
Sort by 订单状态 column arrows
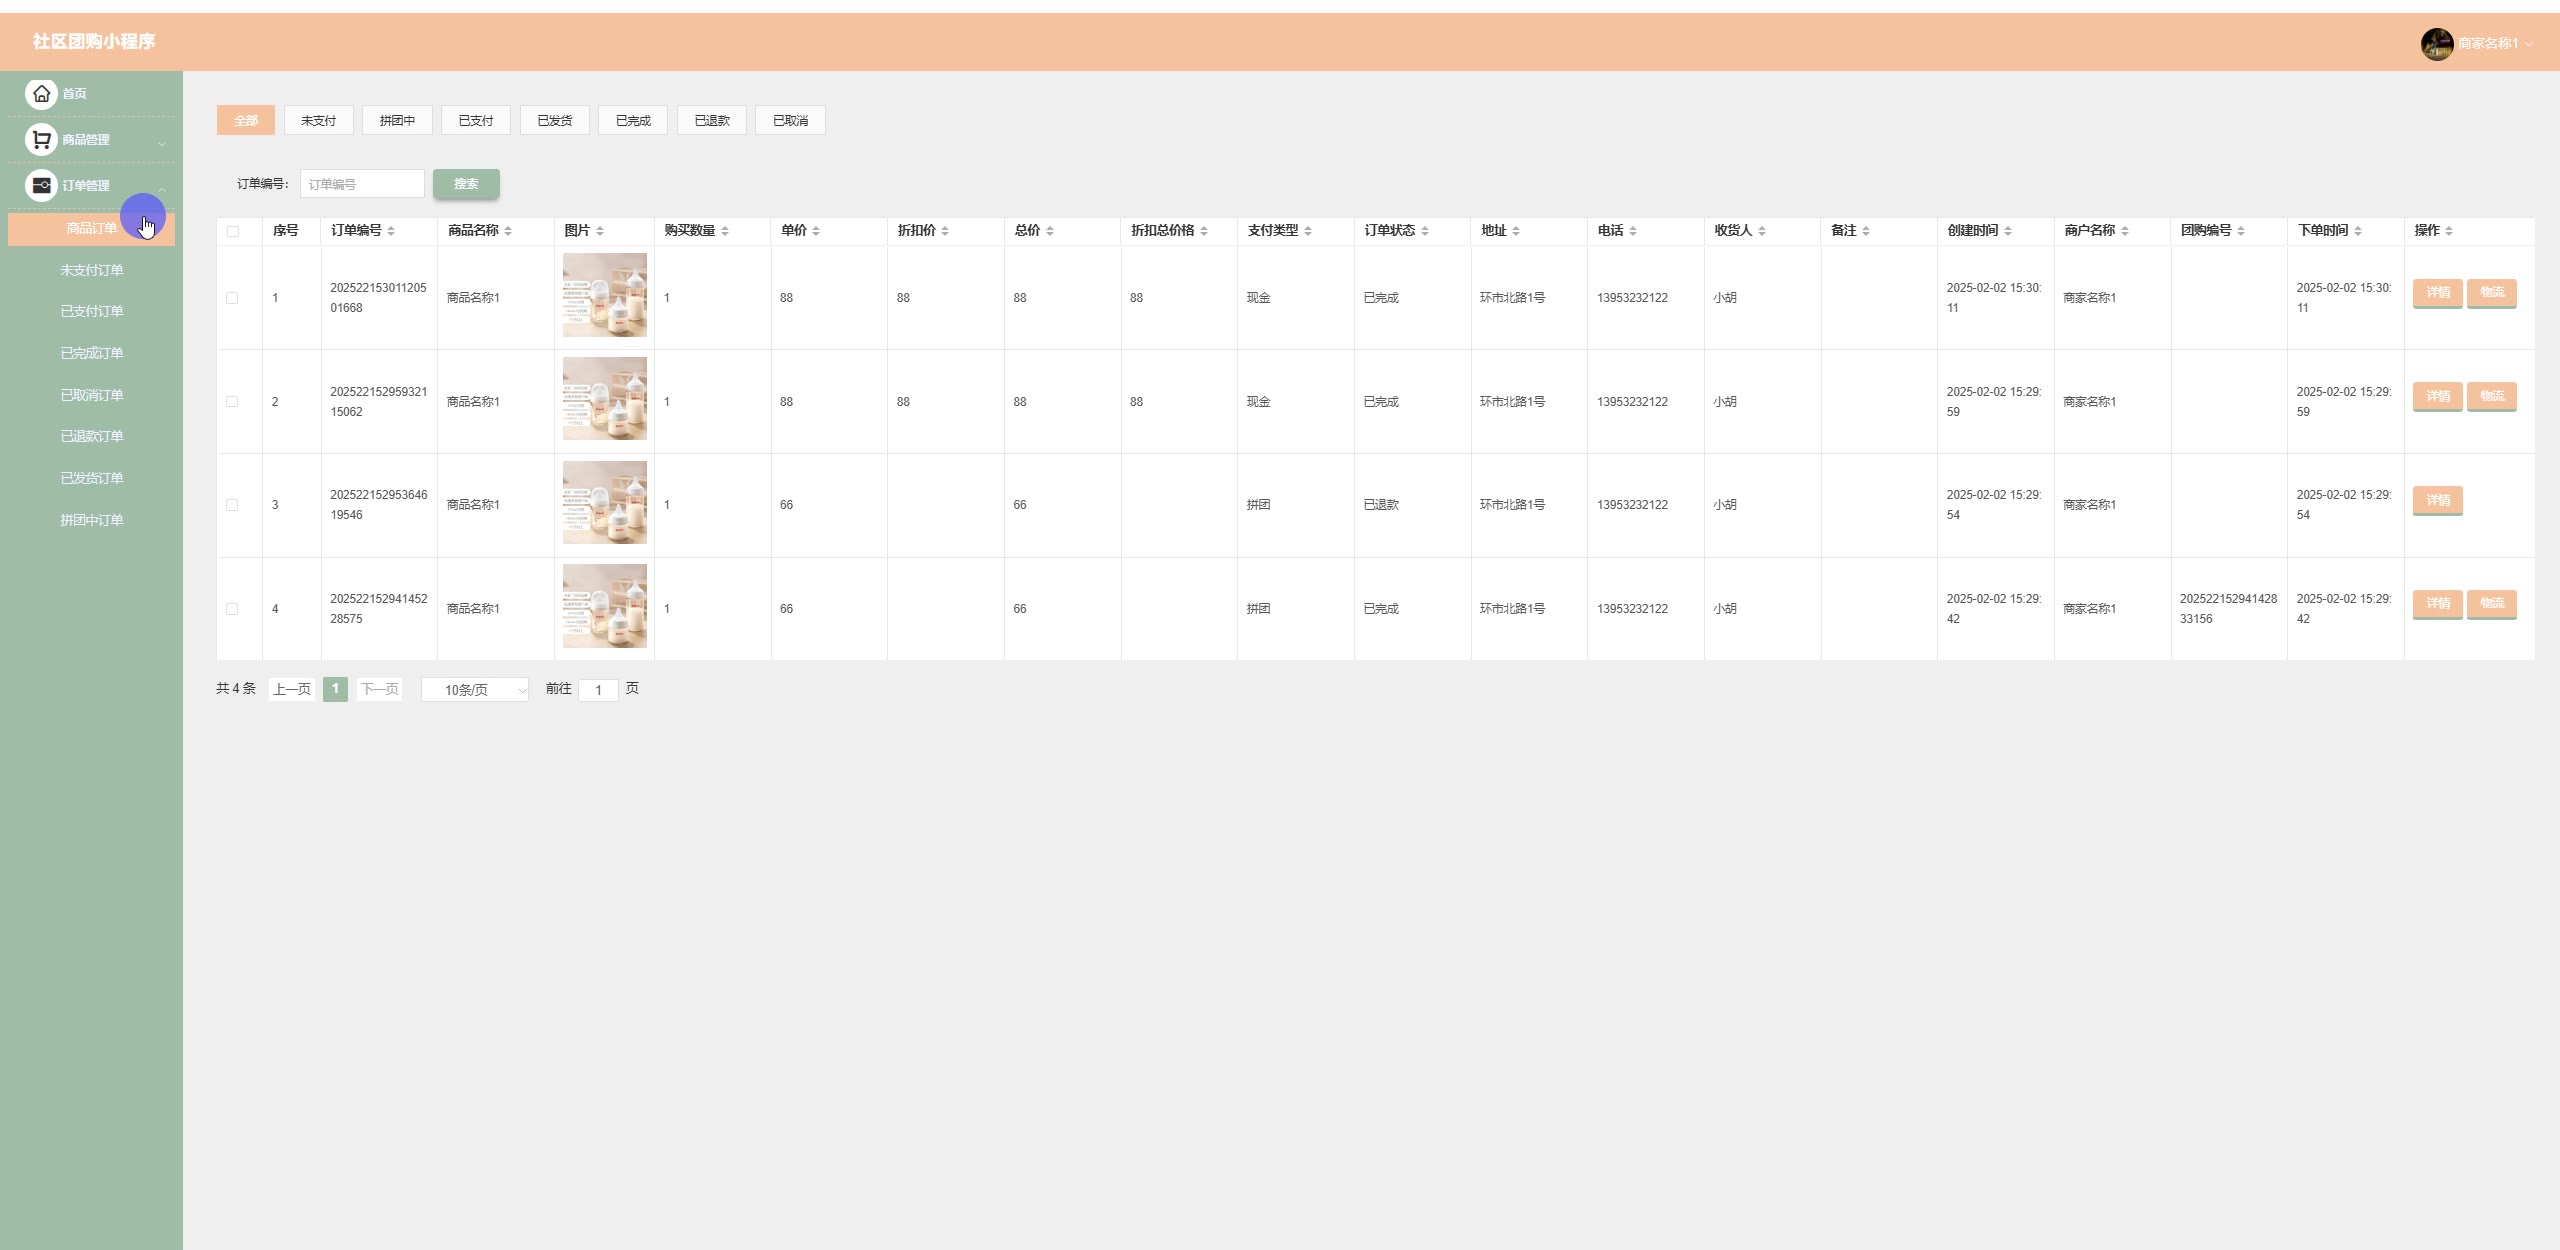(1424, 231)
